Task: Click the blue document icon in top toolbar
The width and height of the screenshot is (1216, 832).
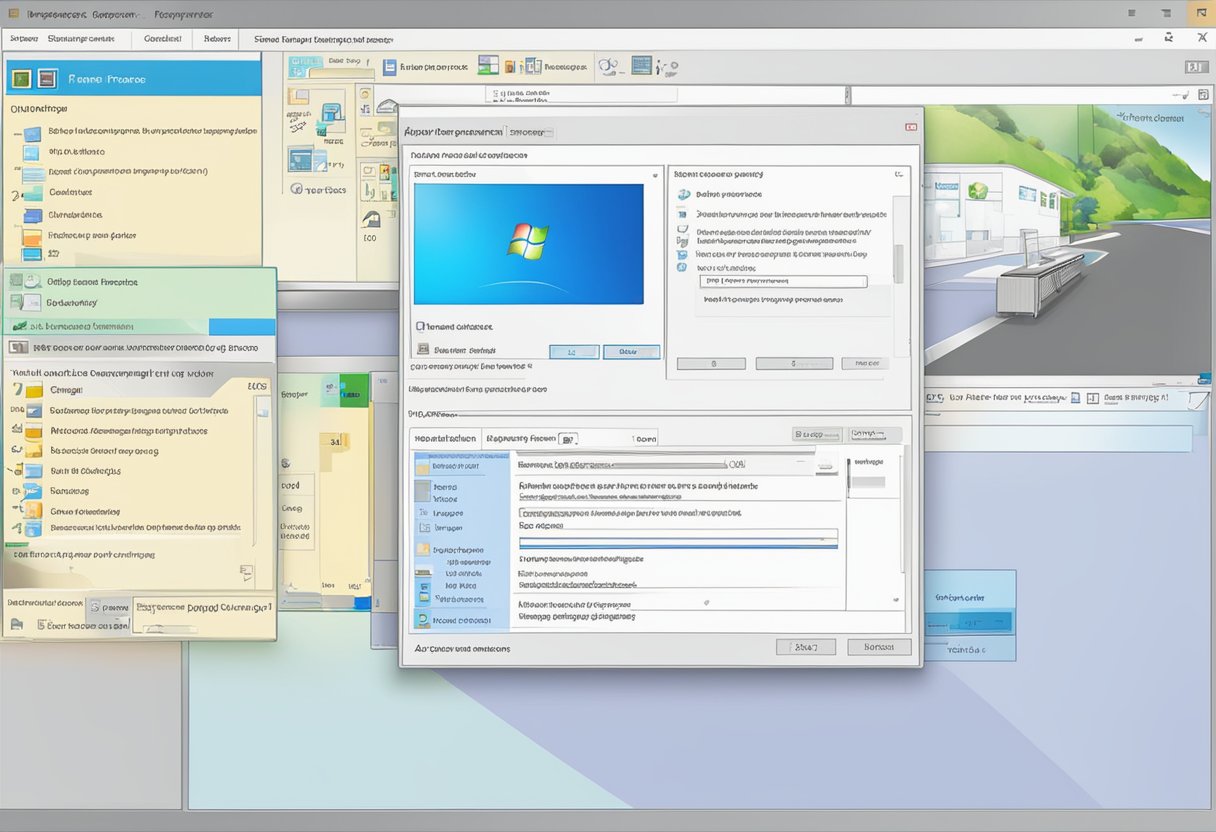Action: (x=389, y=67)
